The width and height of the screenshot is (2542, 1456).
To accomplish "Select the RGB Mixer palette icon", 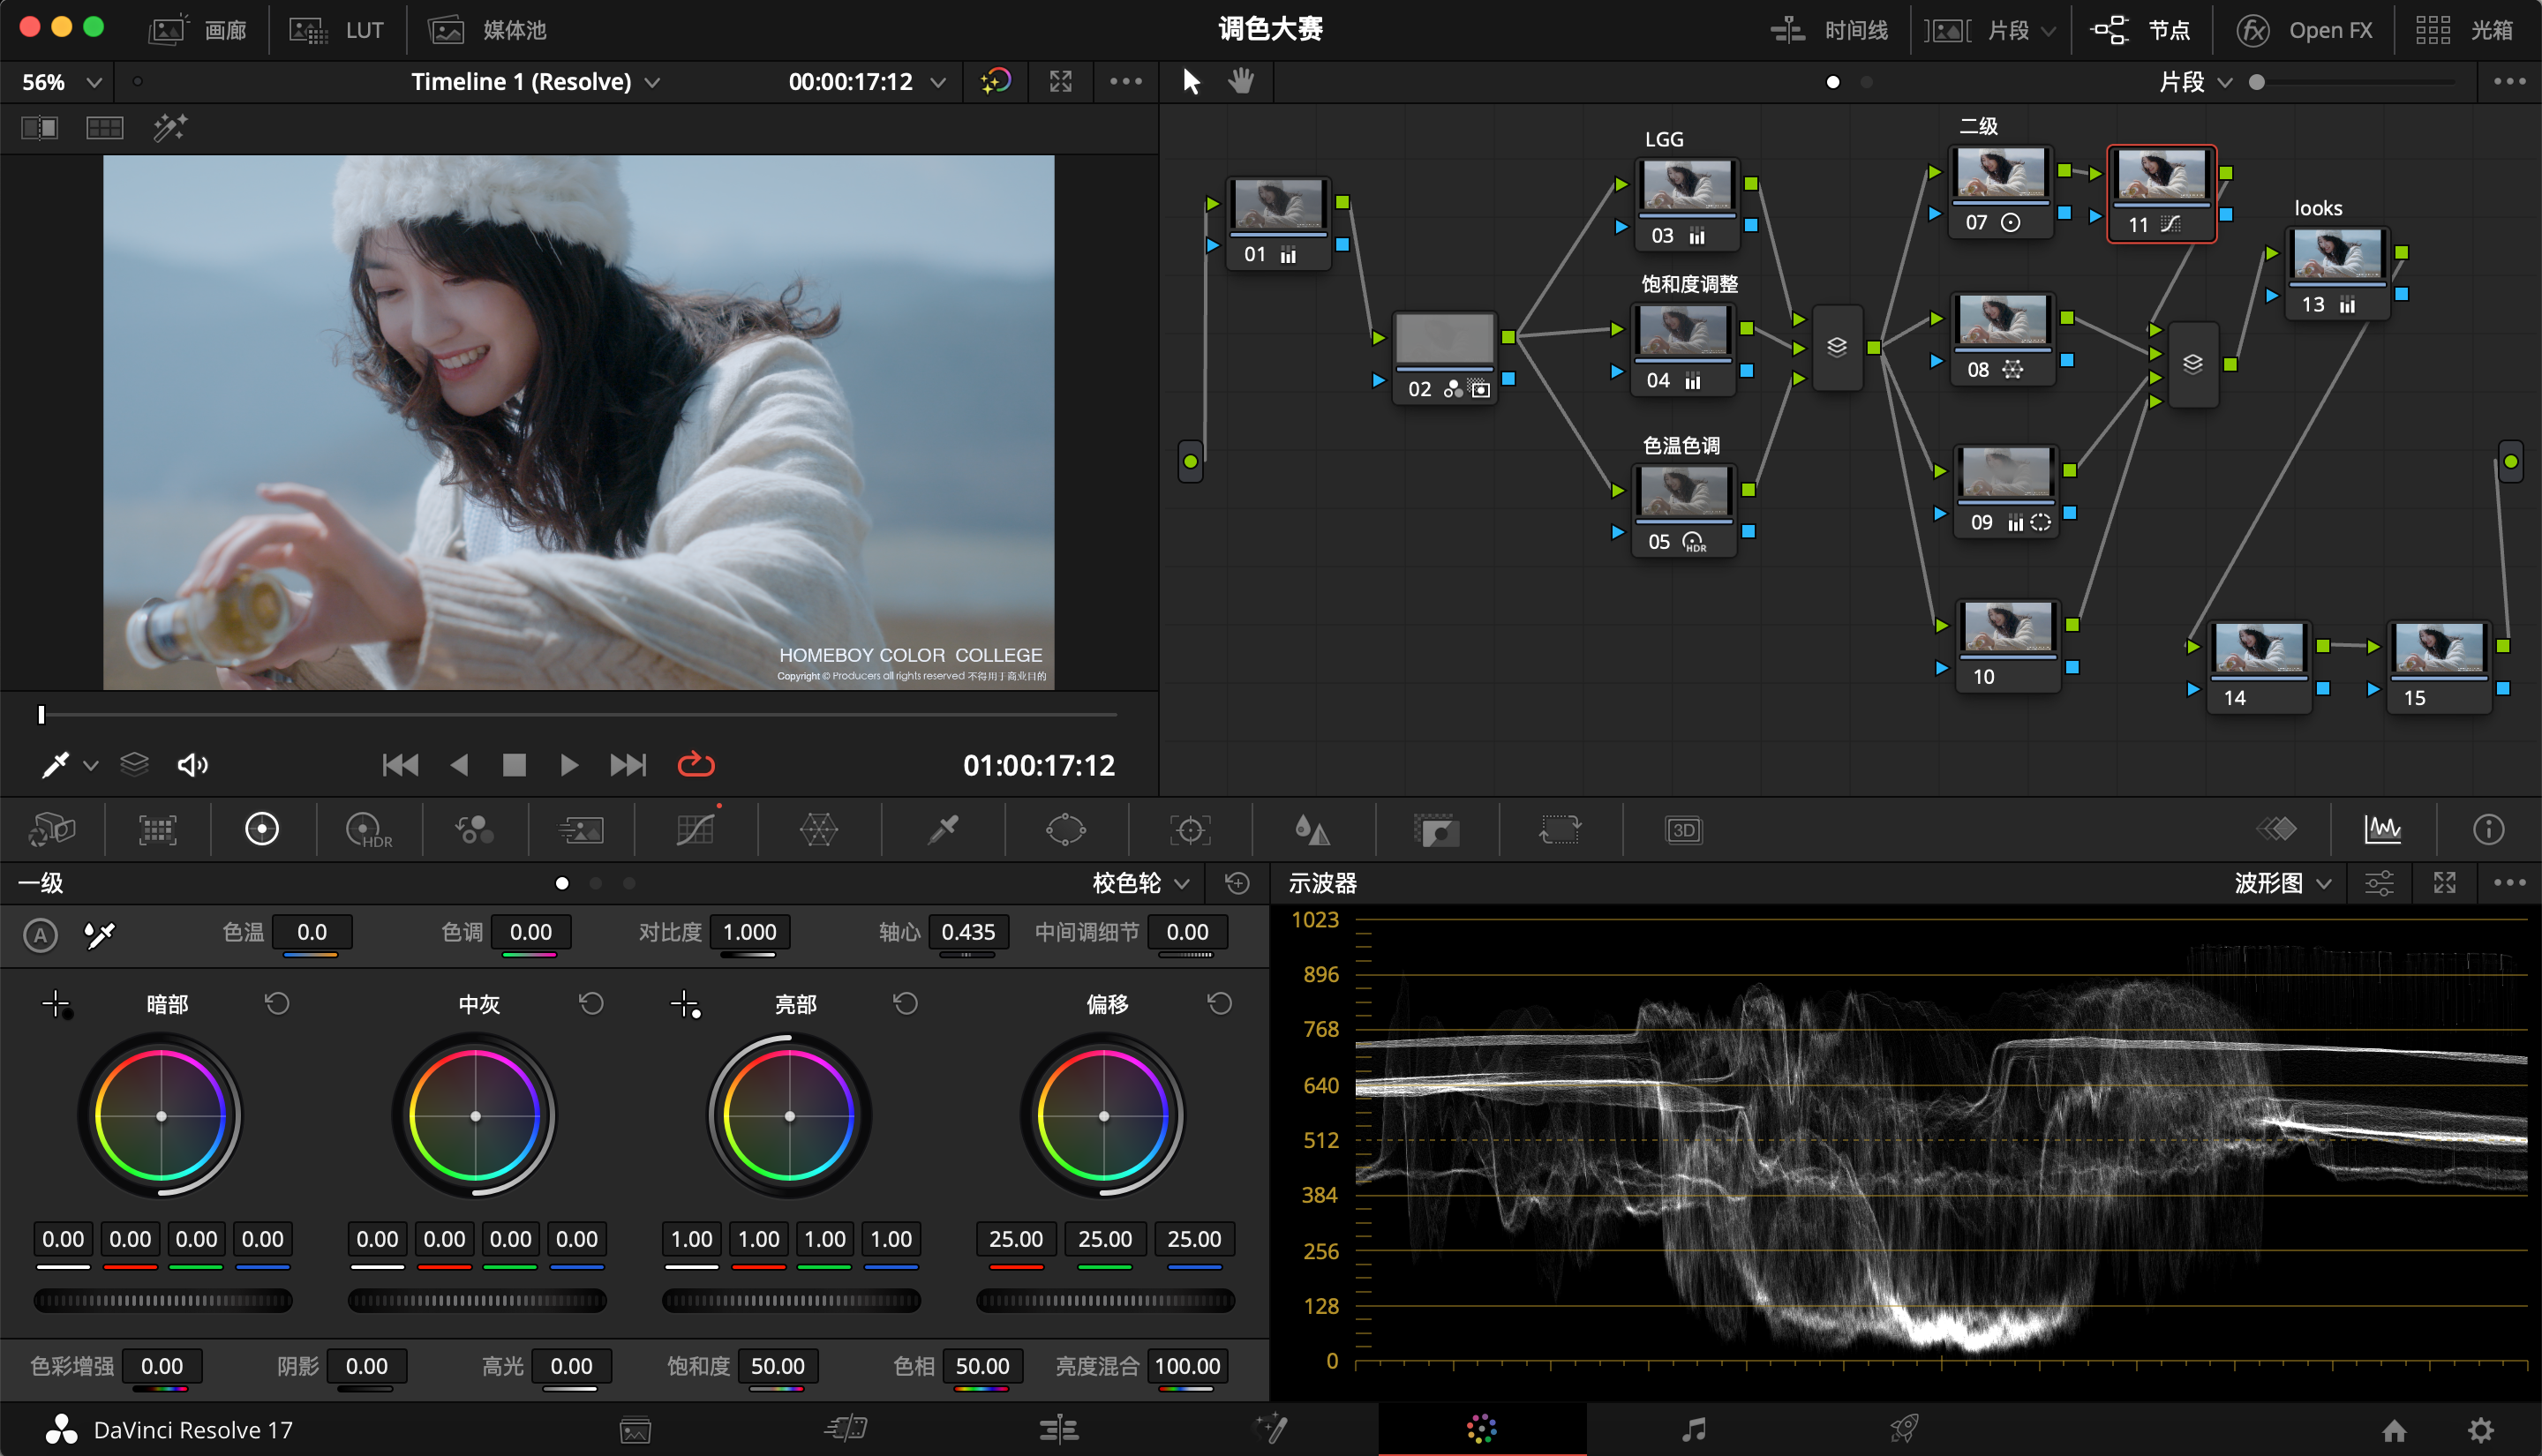I will pos(474,829).
